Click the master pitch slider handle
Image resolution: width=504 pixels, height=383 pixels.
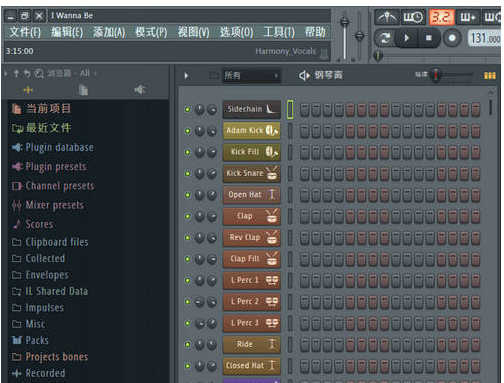[359, 36]
